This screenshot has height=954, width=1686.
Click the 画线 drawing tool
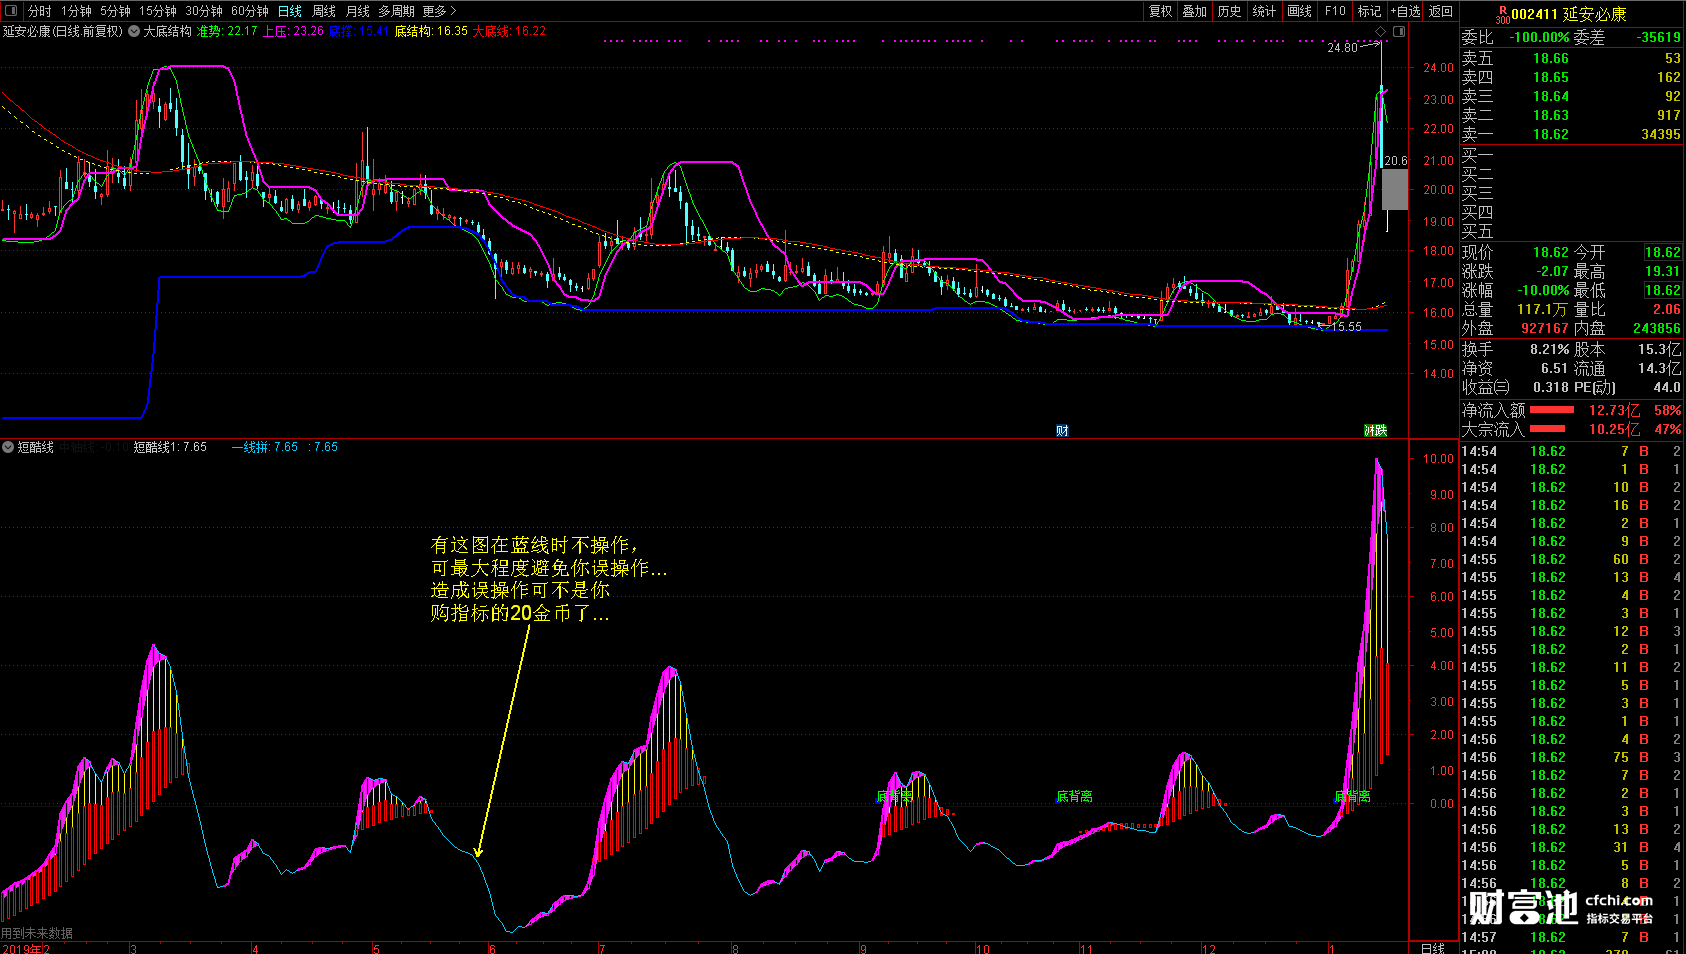coord(1299,11)
